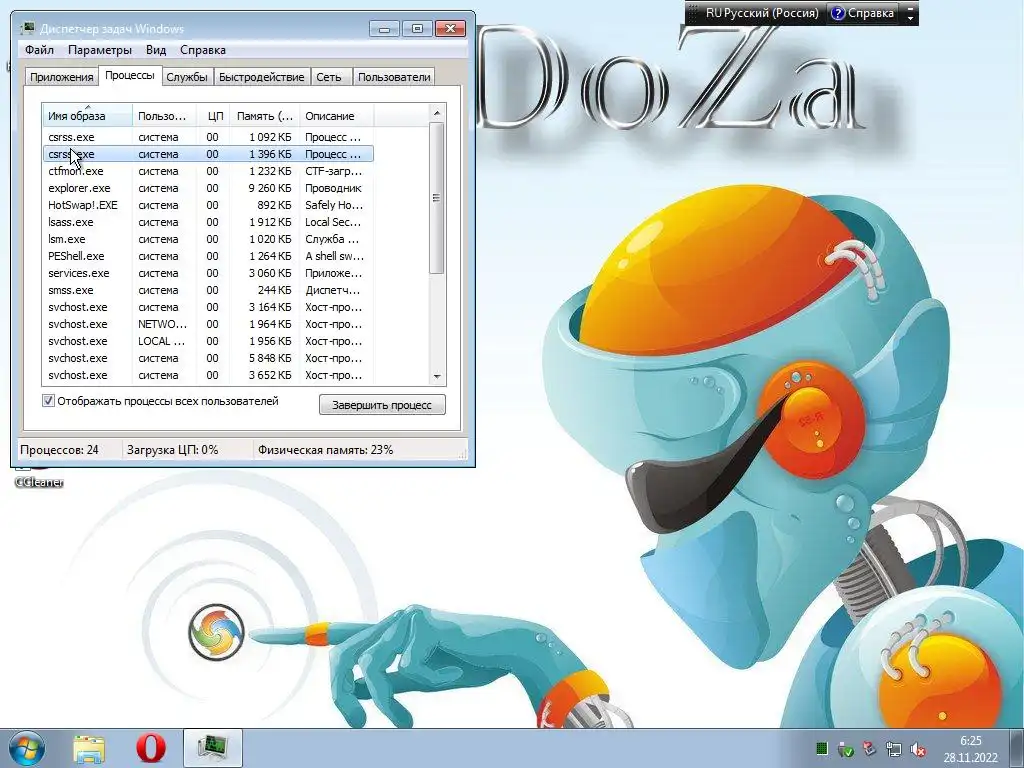This screenshot has height=768, width=1024.
Task: Click the blue help question mark icon
Action: [x=837, y=13]
